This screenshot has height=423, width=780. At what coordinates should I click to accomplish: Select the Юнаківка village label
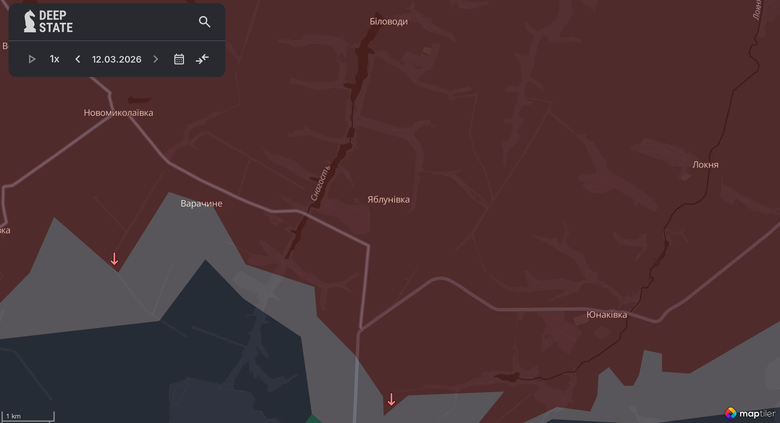point(606,314)
